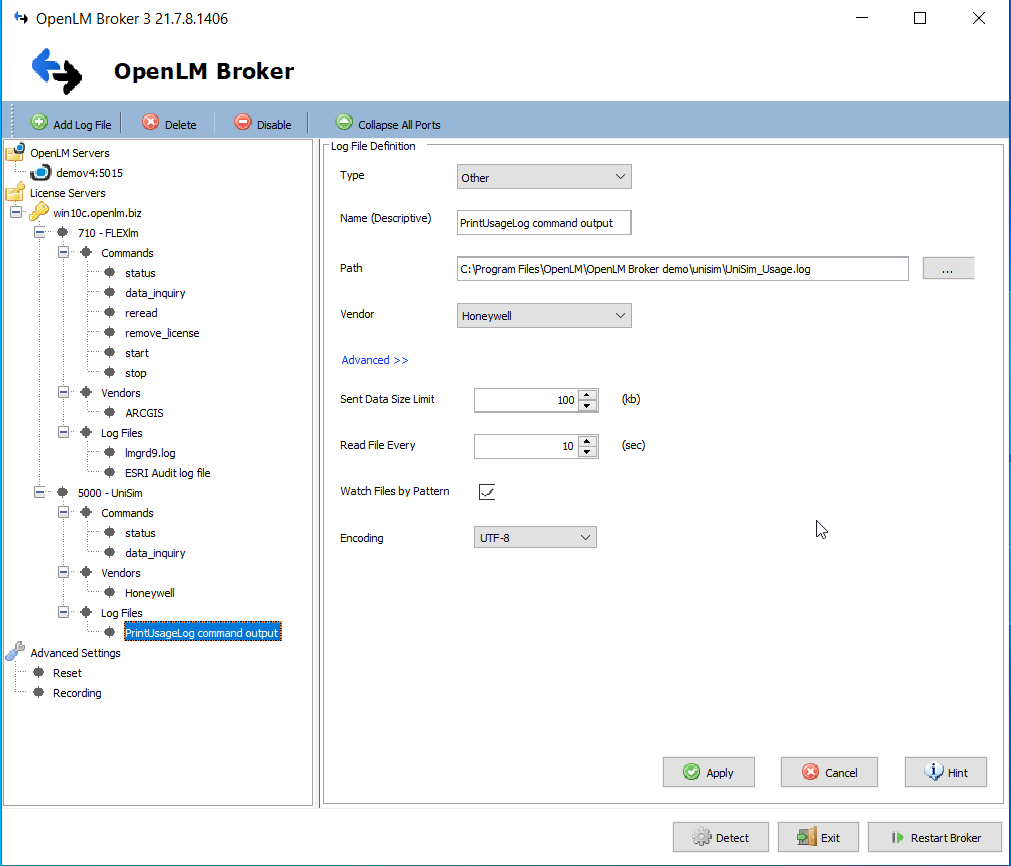Open the Encoding dropdown
1011x866 pixels.
click(535, 537)
